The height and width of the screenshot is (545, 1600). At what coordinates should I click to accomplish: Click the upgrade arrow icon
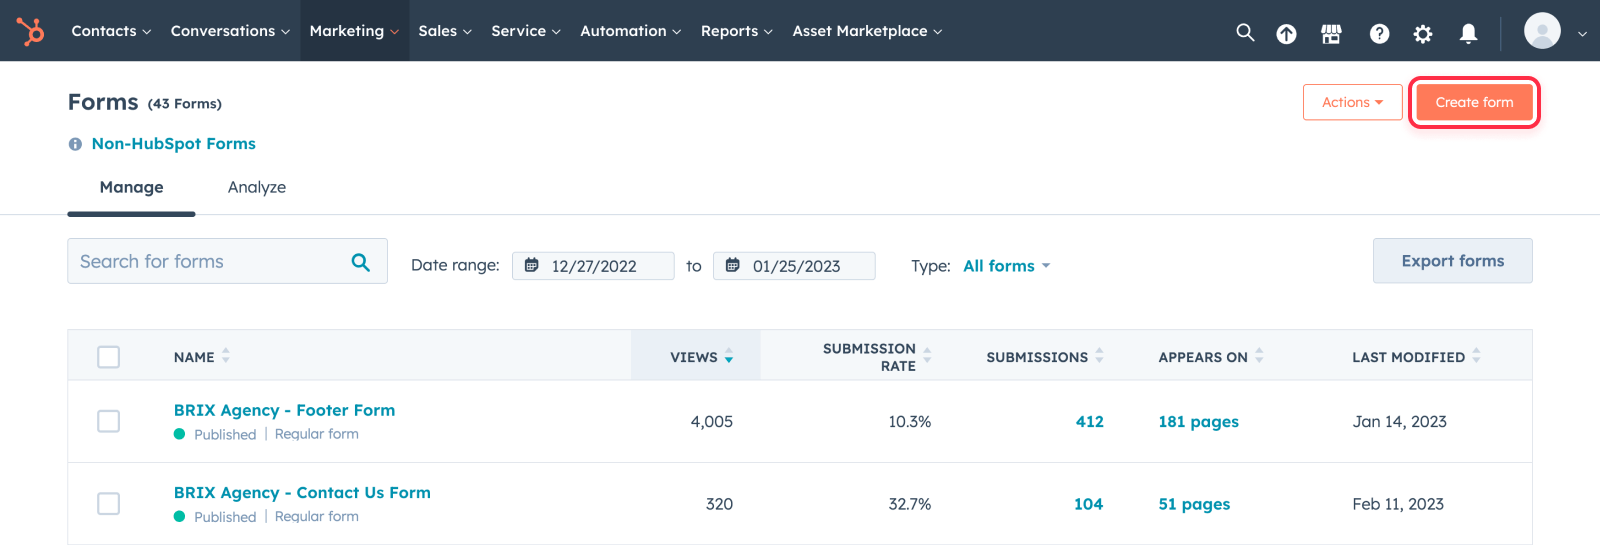click(x=1286, y=34)
